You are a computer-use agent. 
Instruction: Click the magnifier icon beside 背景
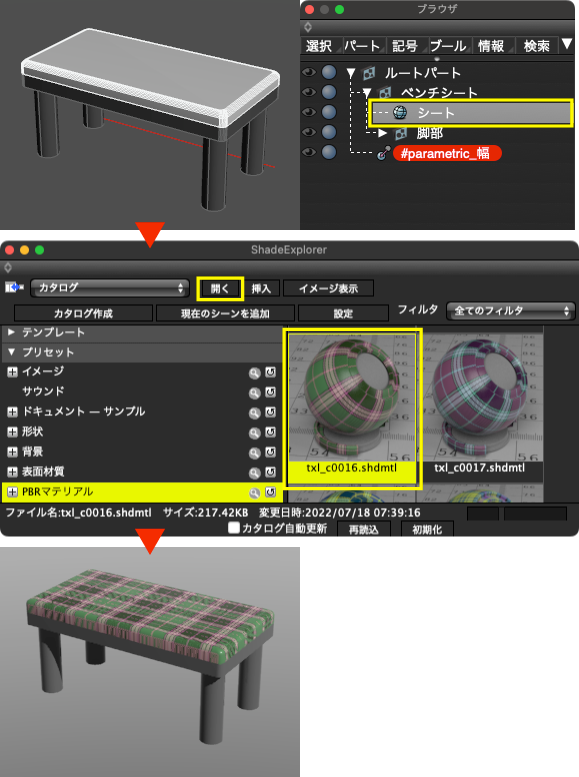tap(254, 452)
